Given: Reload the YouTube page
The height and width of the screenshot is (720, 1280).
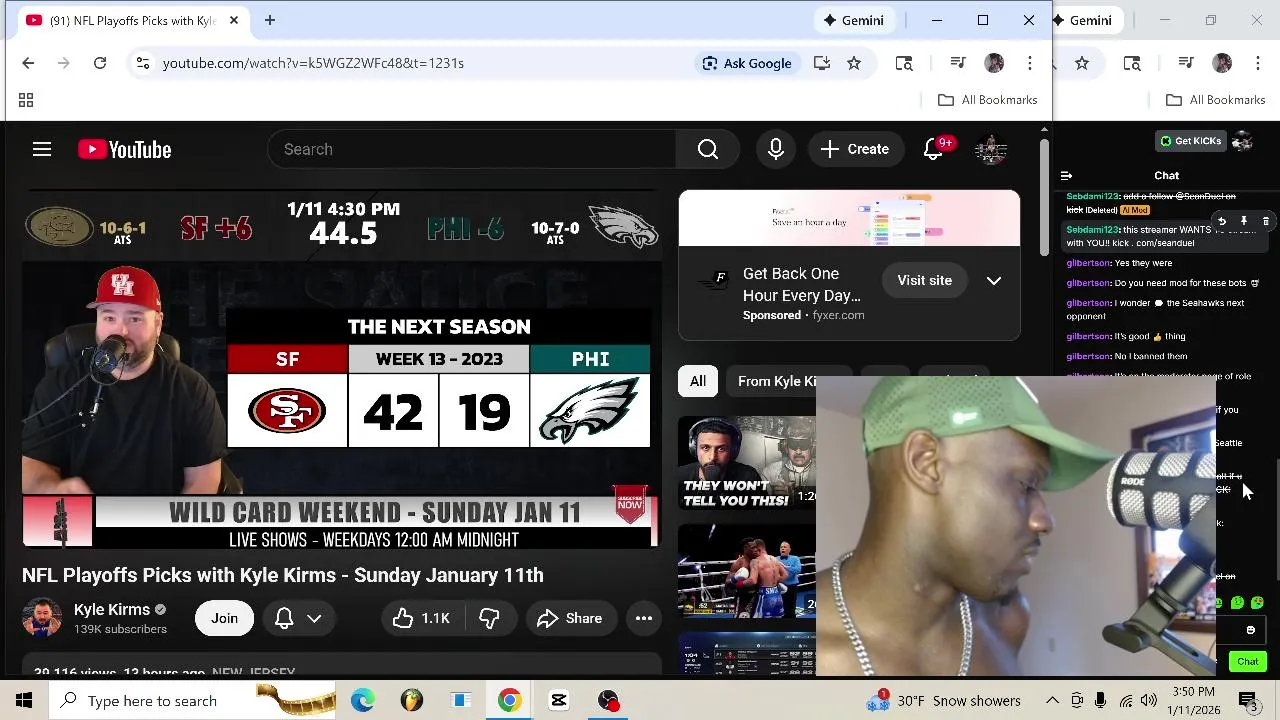Looking at the screenshot, I should click(100, 63).
